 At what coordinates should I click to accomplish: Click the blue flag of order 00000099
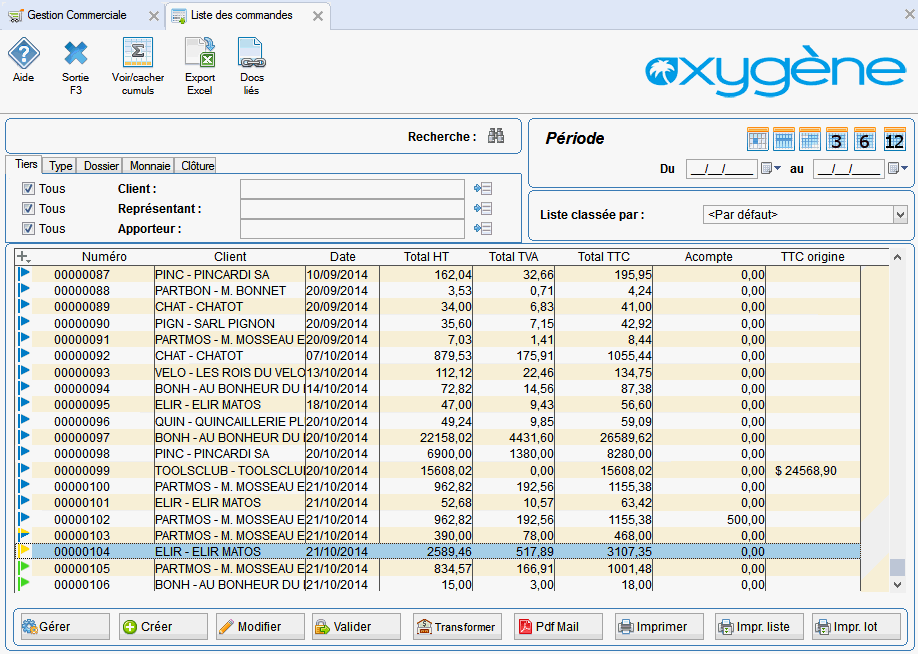(24, 470)
